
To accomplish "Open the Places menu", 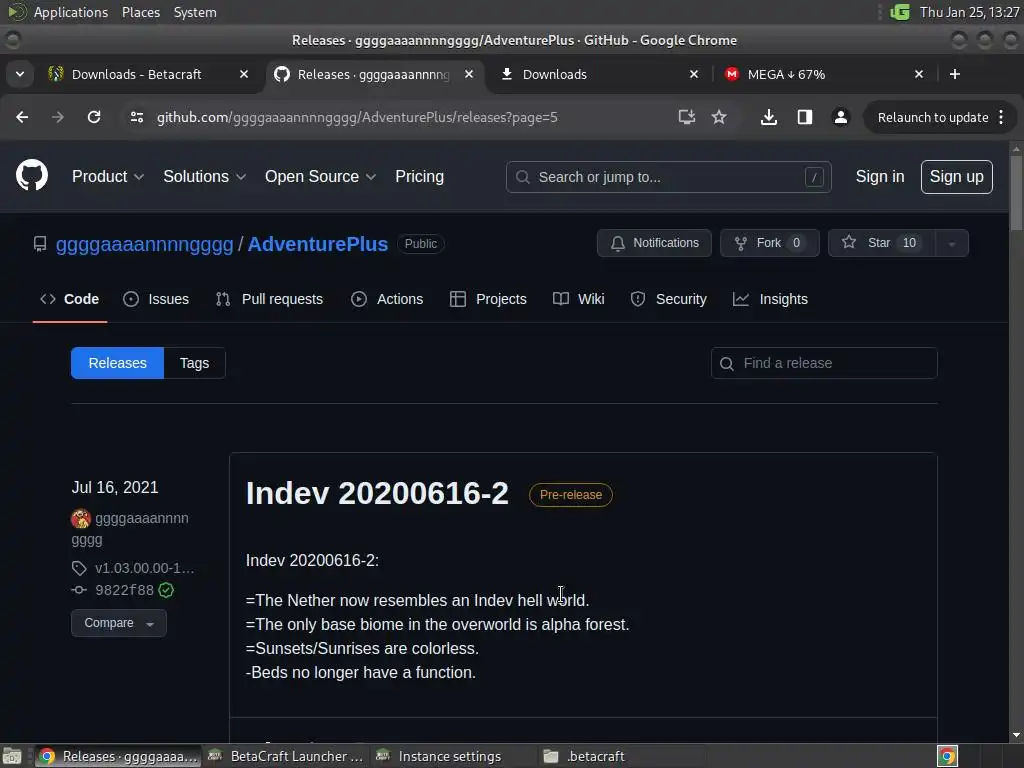I will (x=141, y=12).
